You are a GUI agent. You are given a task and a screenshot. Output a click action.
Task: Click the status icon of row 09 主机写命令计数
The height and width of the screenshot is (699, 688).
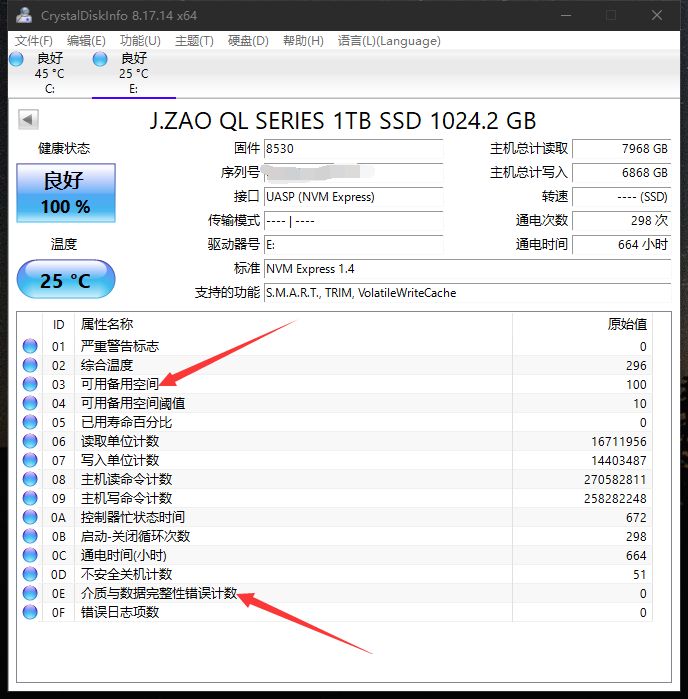(30, 498)
